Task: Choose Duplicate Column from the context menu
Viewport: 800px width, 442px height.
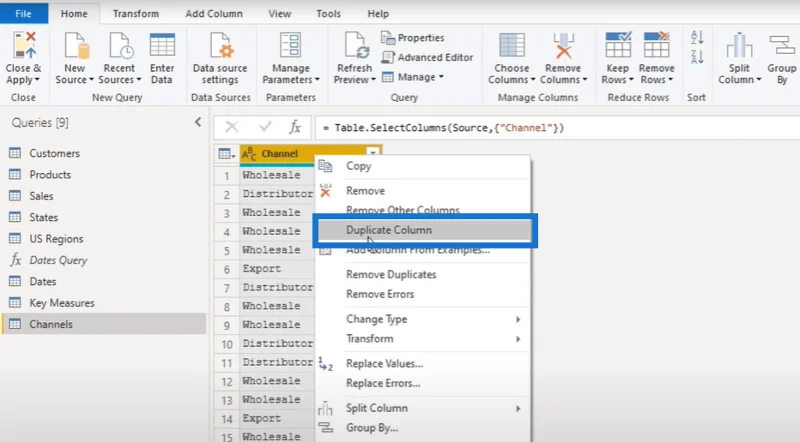Action: 422,230
